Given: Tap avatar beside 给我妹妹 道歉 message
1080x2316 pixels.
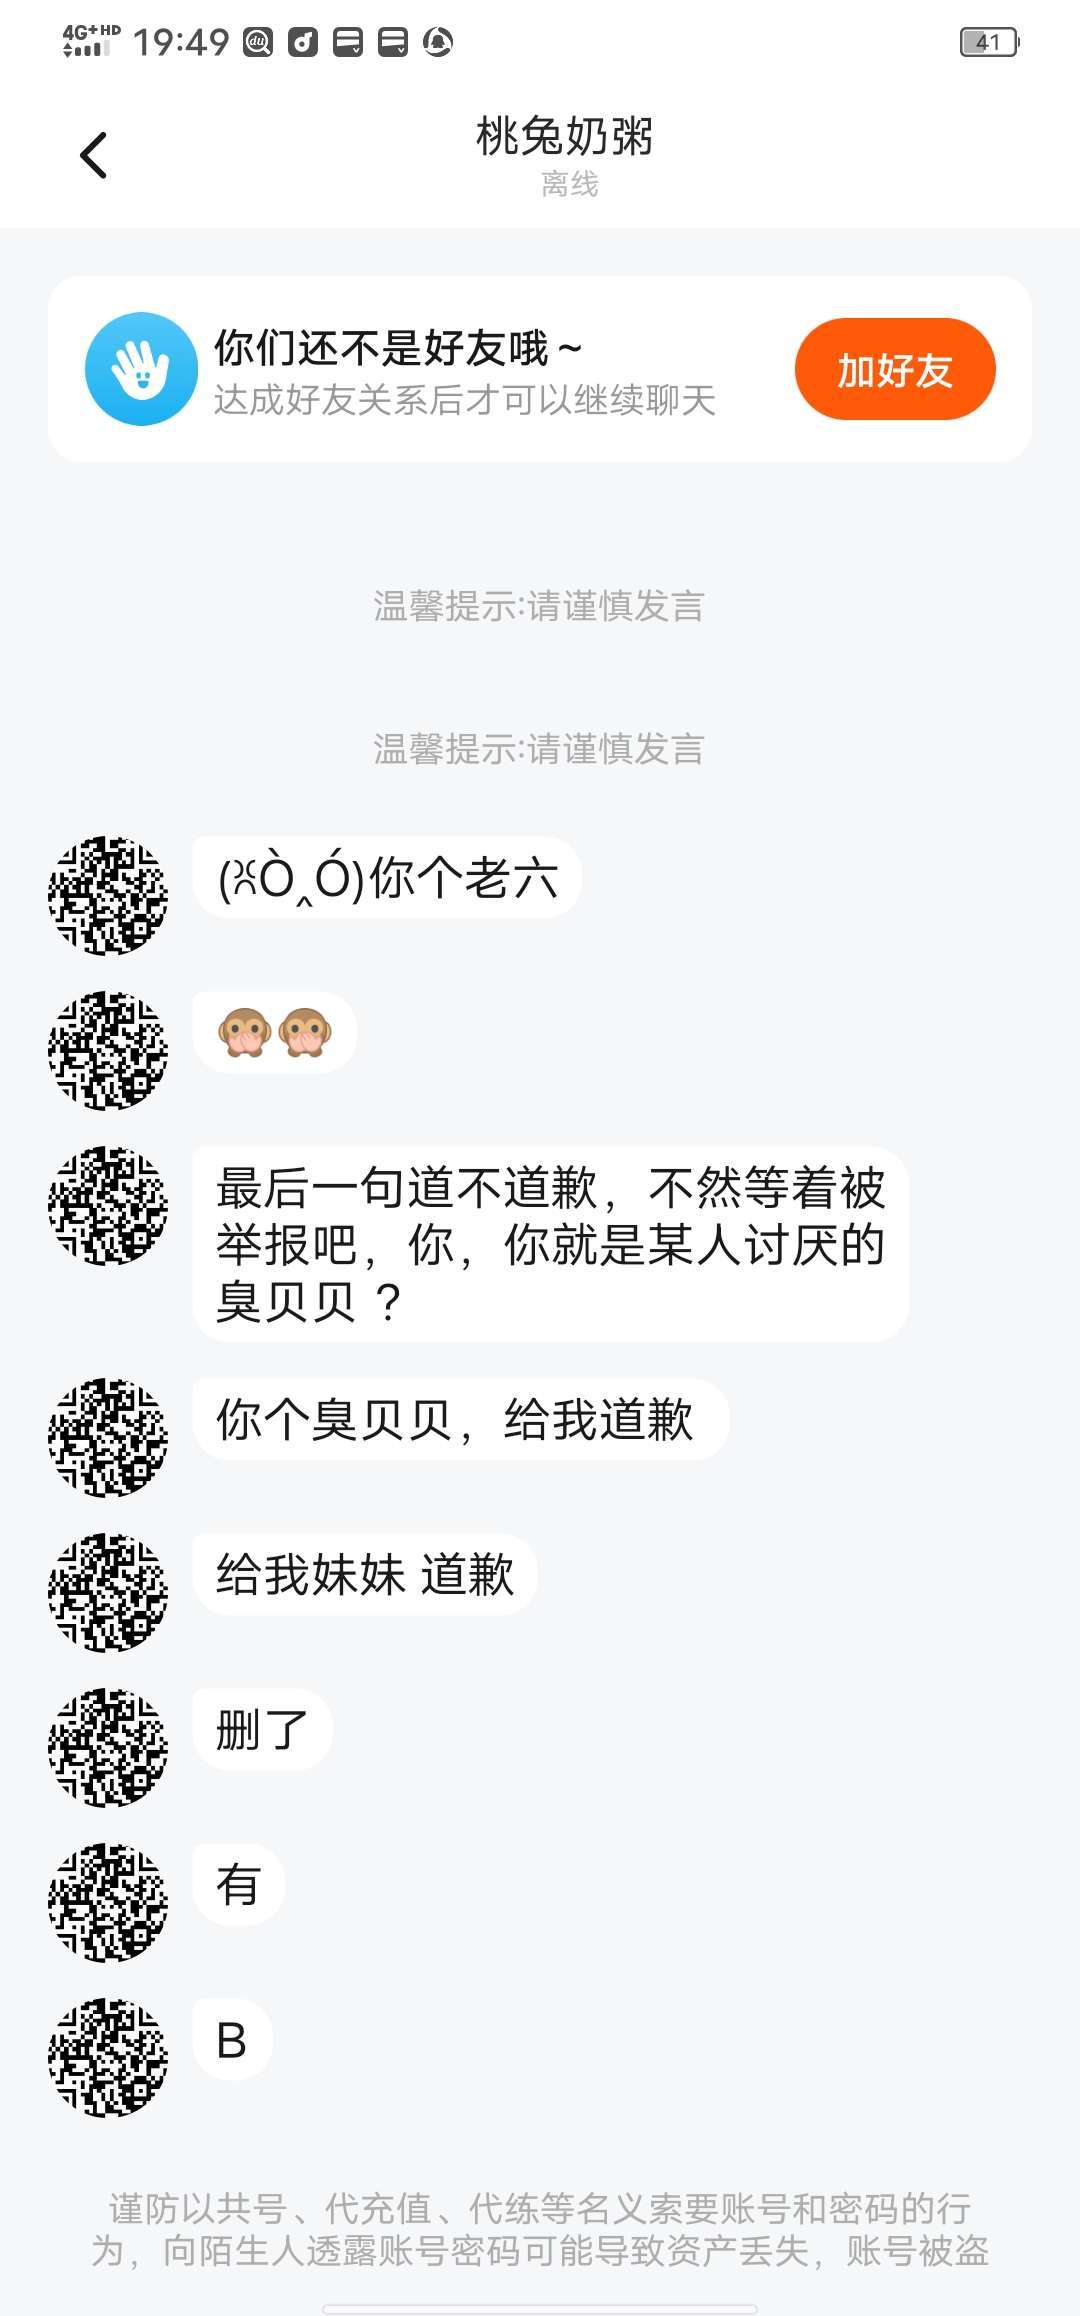Looking at the screenshot, I should [x=108, y=1592].
